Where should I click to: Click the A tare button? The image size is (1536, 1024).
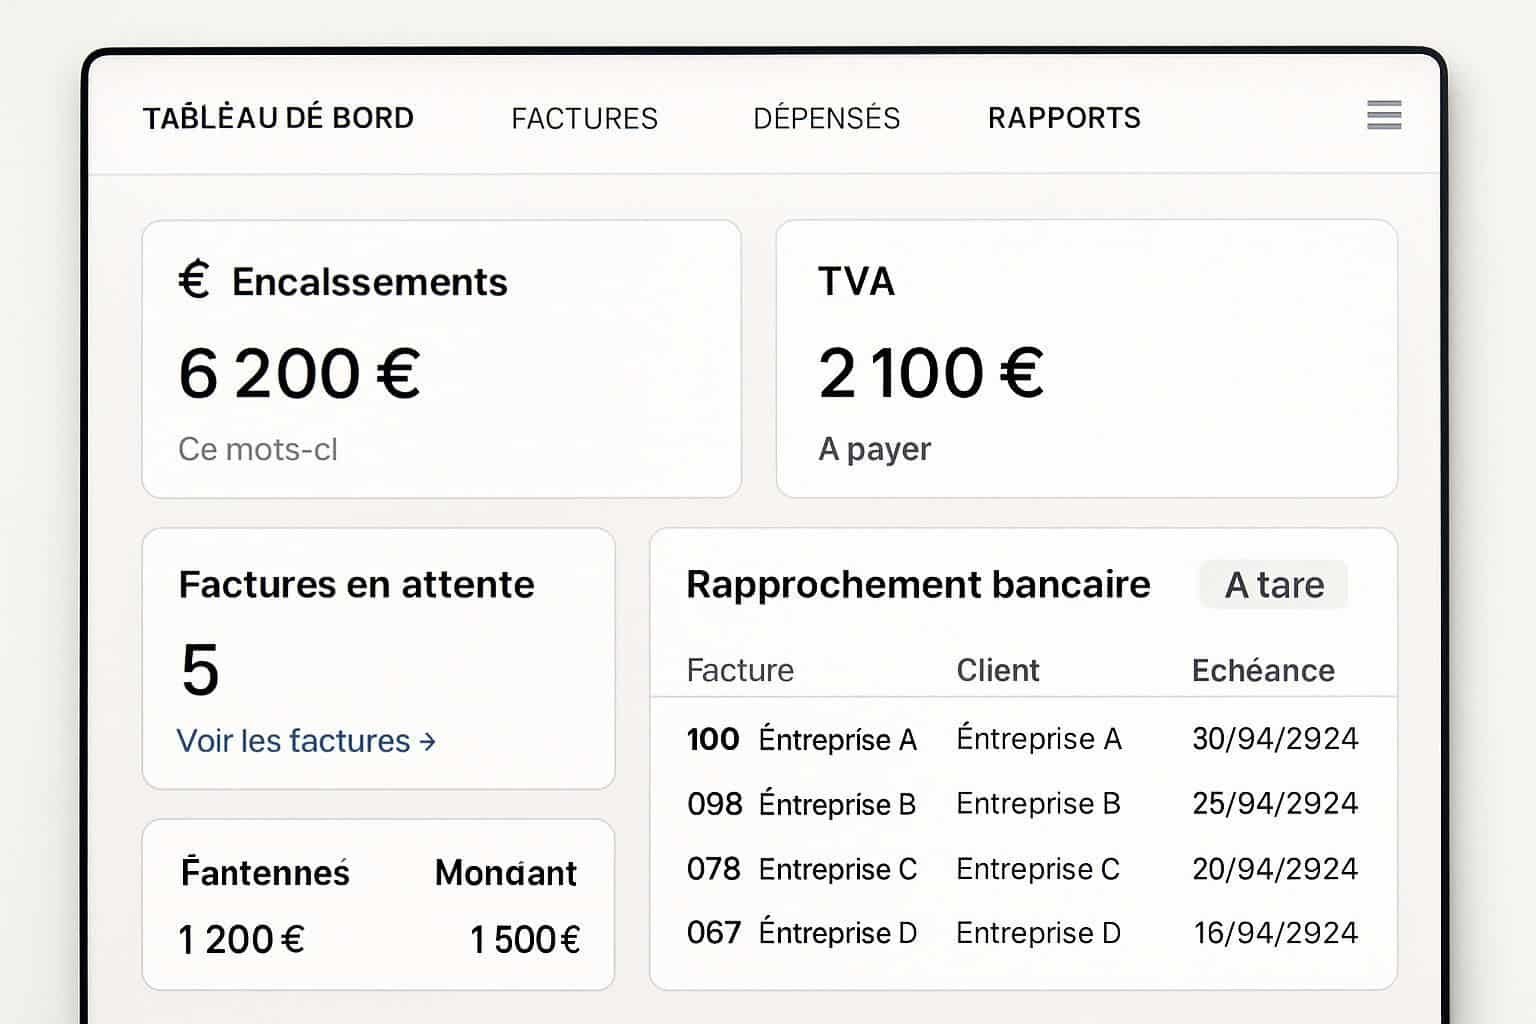[1273, 584]
